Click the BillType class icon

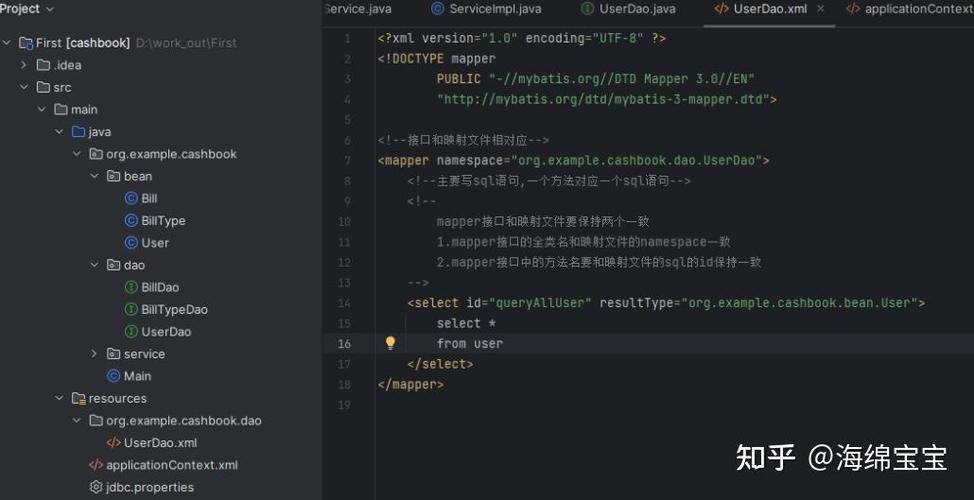[131, 220]
